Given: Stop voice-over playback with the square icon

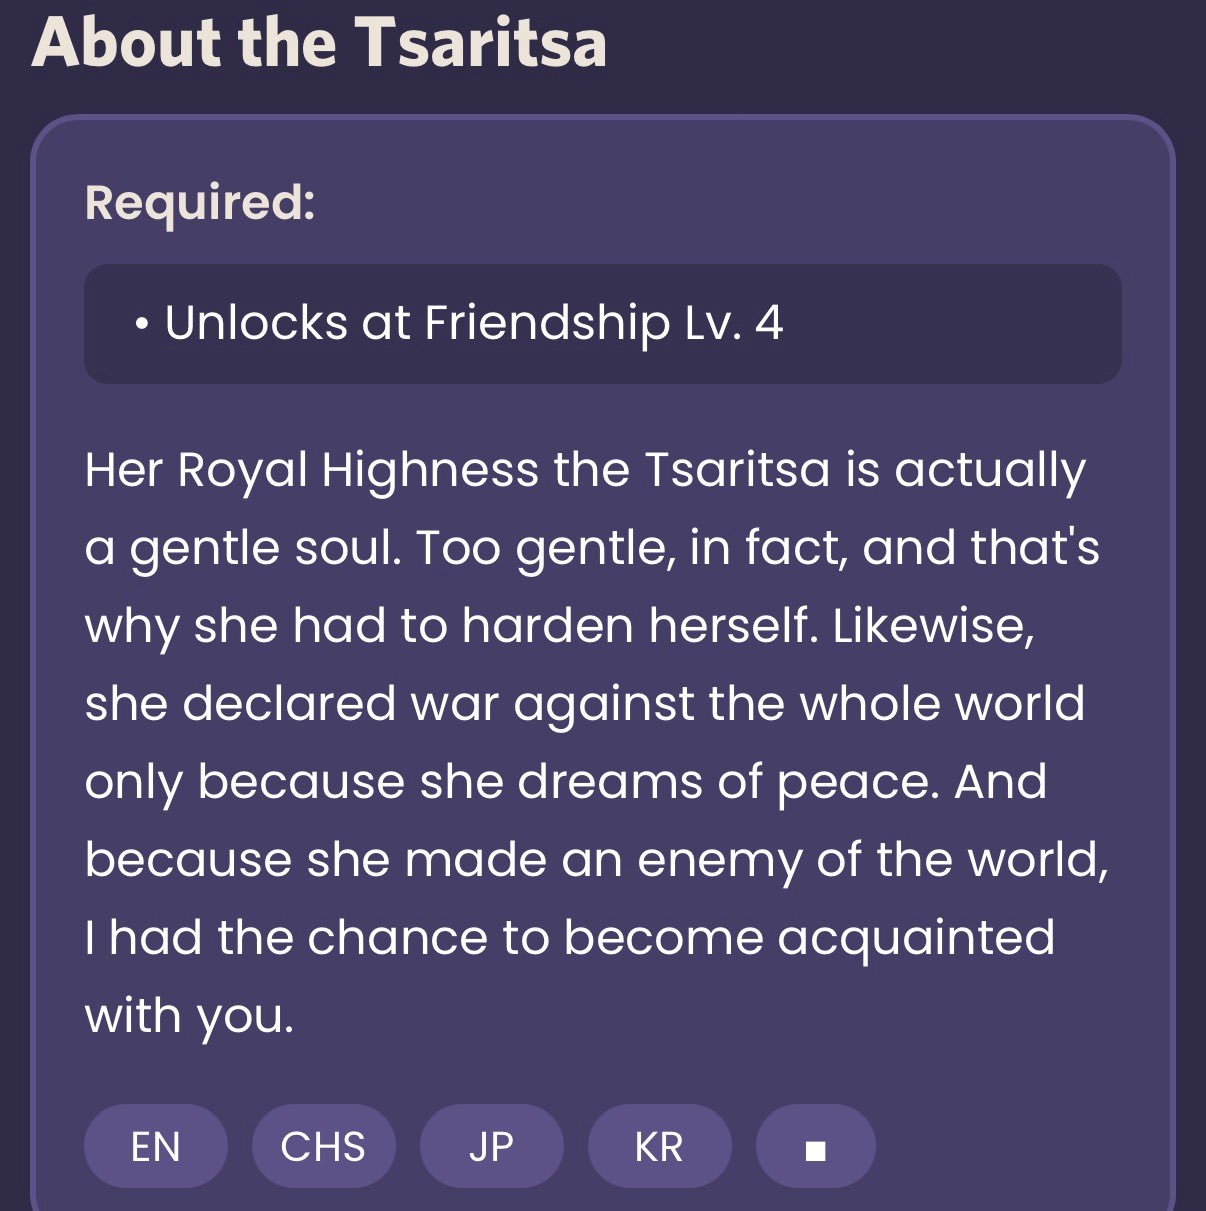Looking at the screenshot, I should tap(815, 1146).
